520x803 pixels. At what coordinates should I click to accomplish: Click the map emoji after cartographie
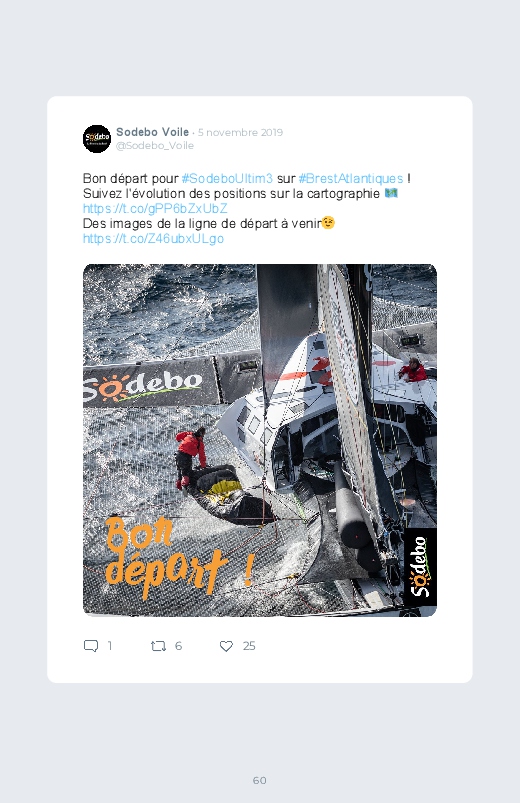(x=391, y=193)
